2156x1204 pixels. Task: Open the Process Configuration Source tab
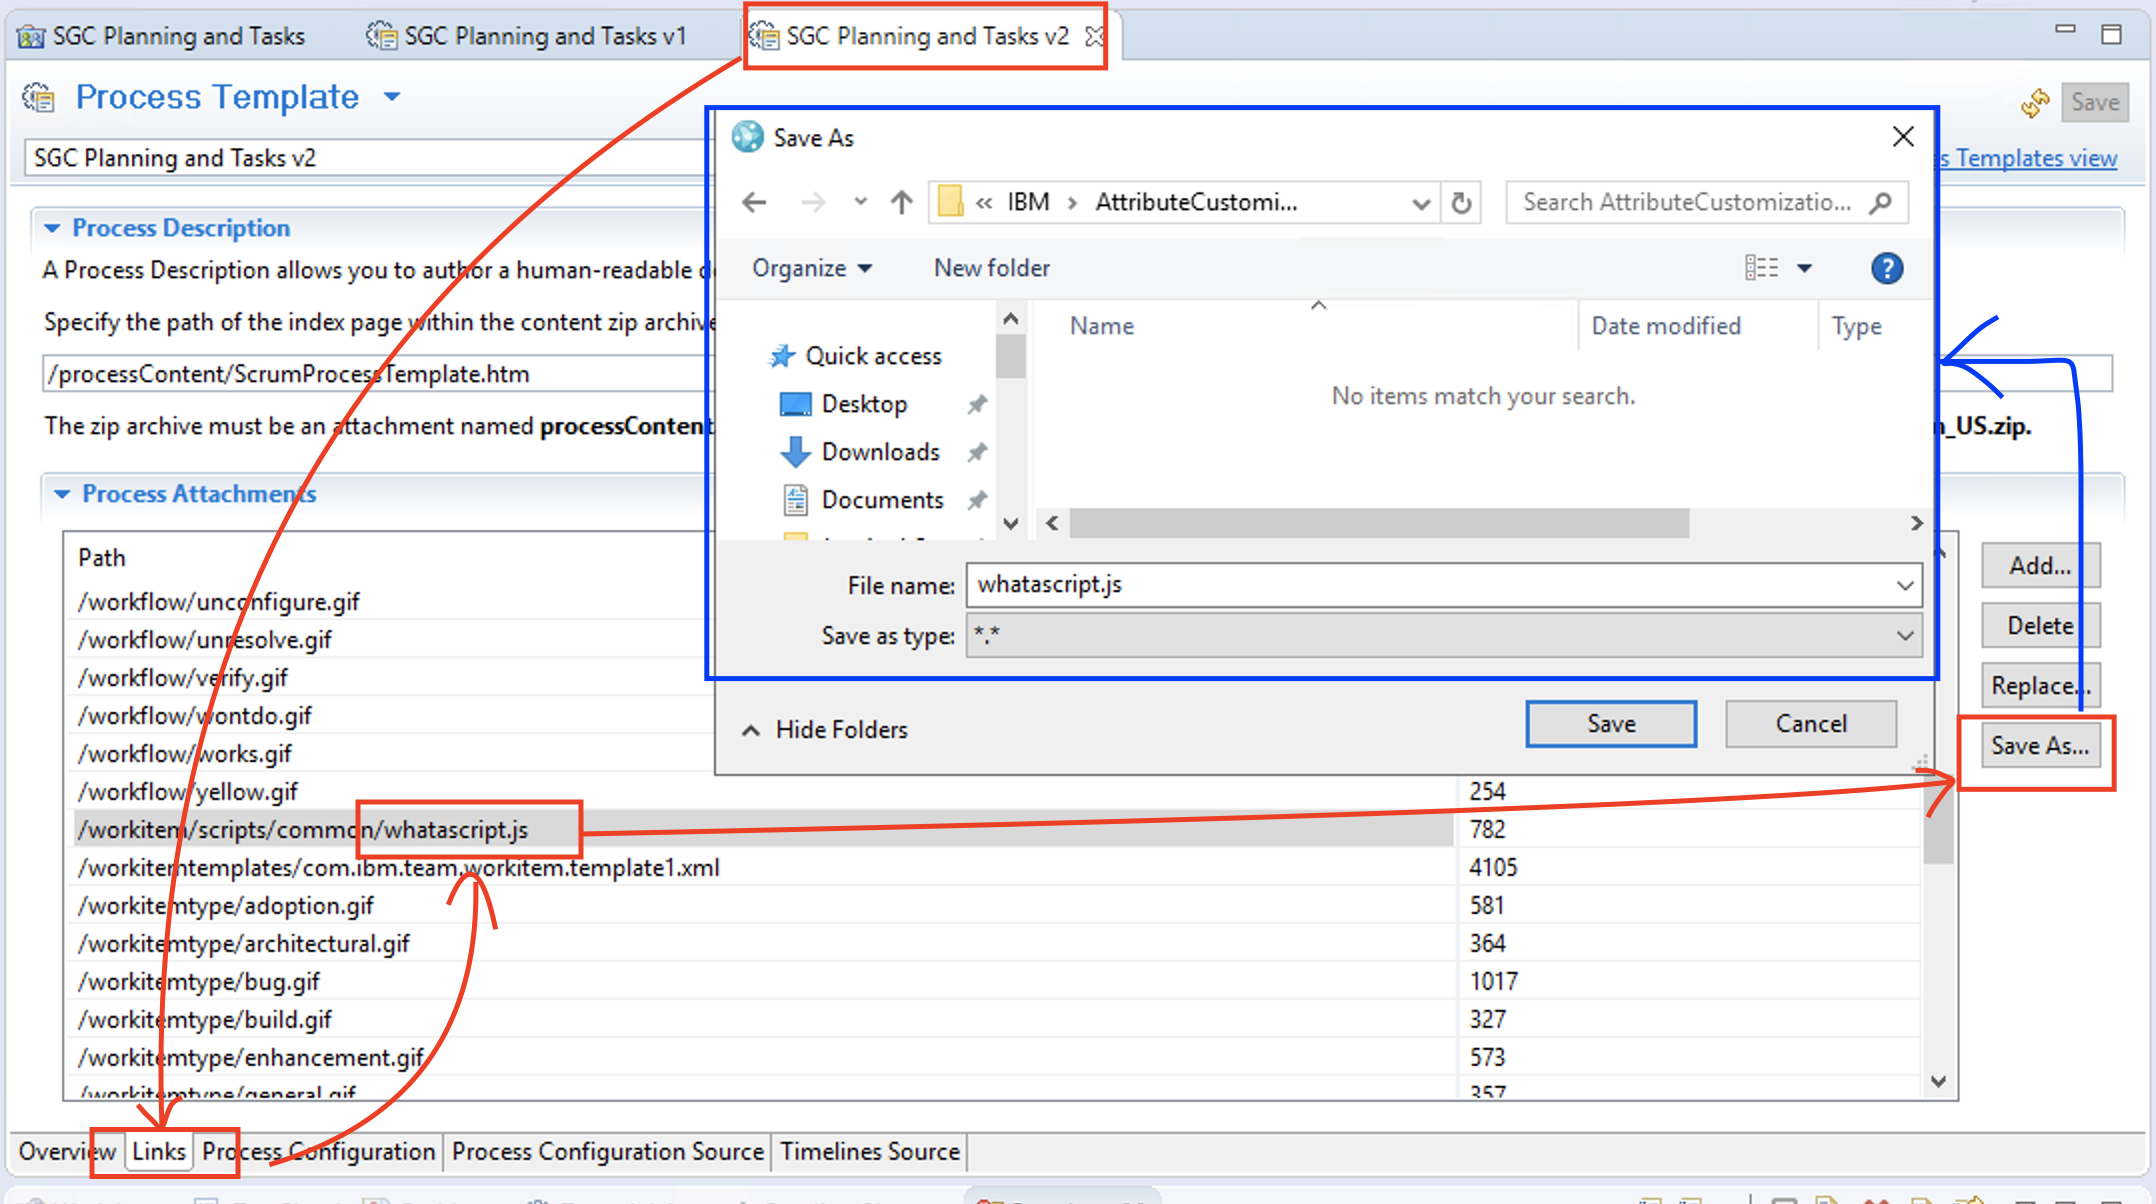click(606, 1151)
